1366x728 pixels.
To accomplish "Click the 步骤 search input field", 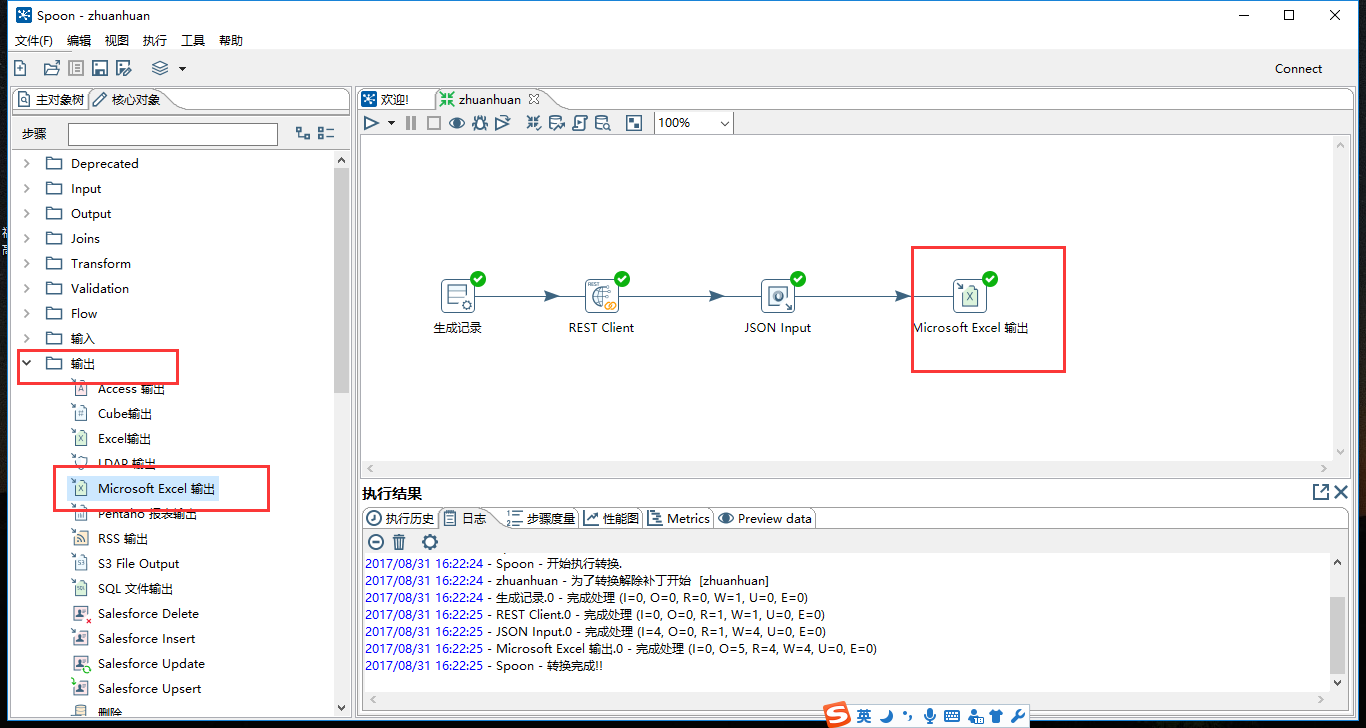I will pos(172,134).
